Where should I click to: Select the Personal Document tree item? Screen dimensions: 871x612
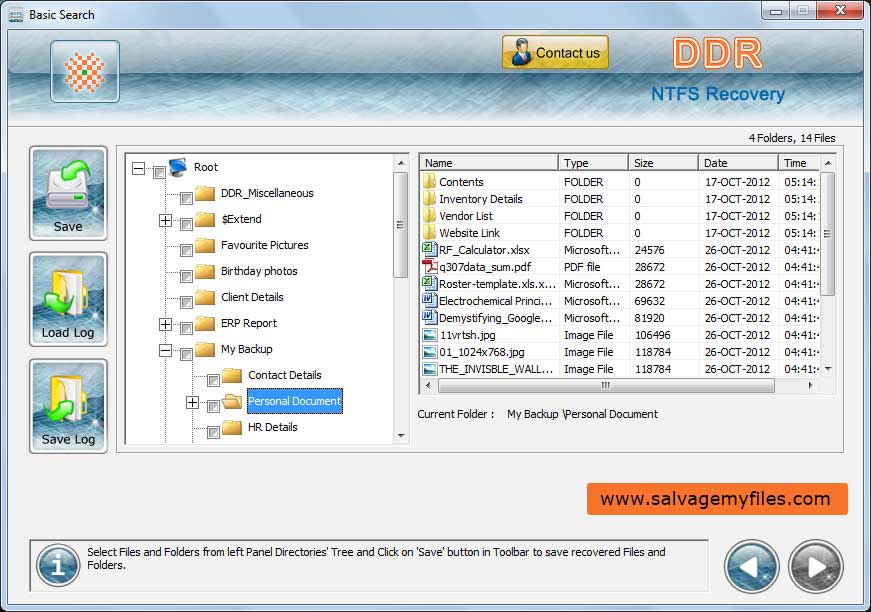tap(294, 401)
